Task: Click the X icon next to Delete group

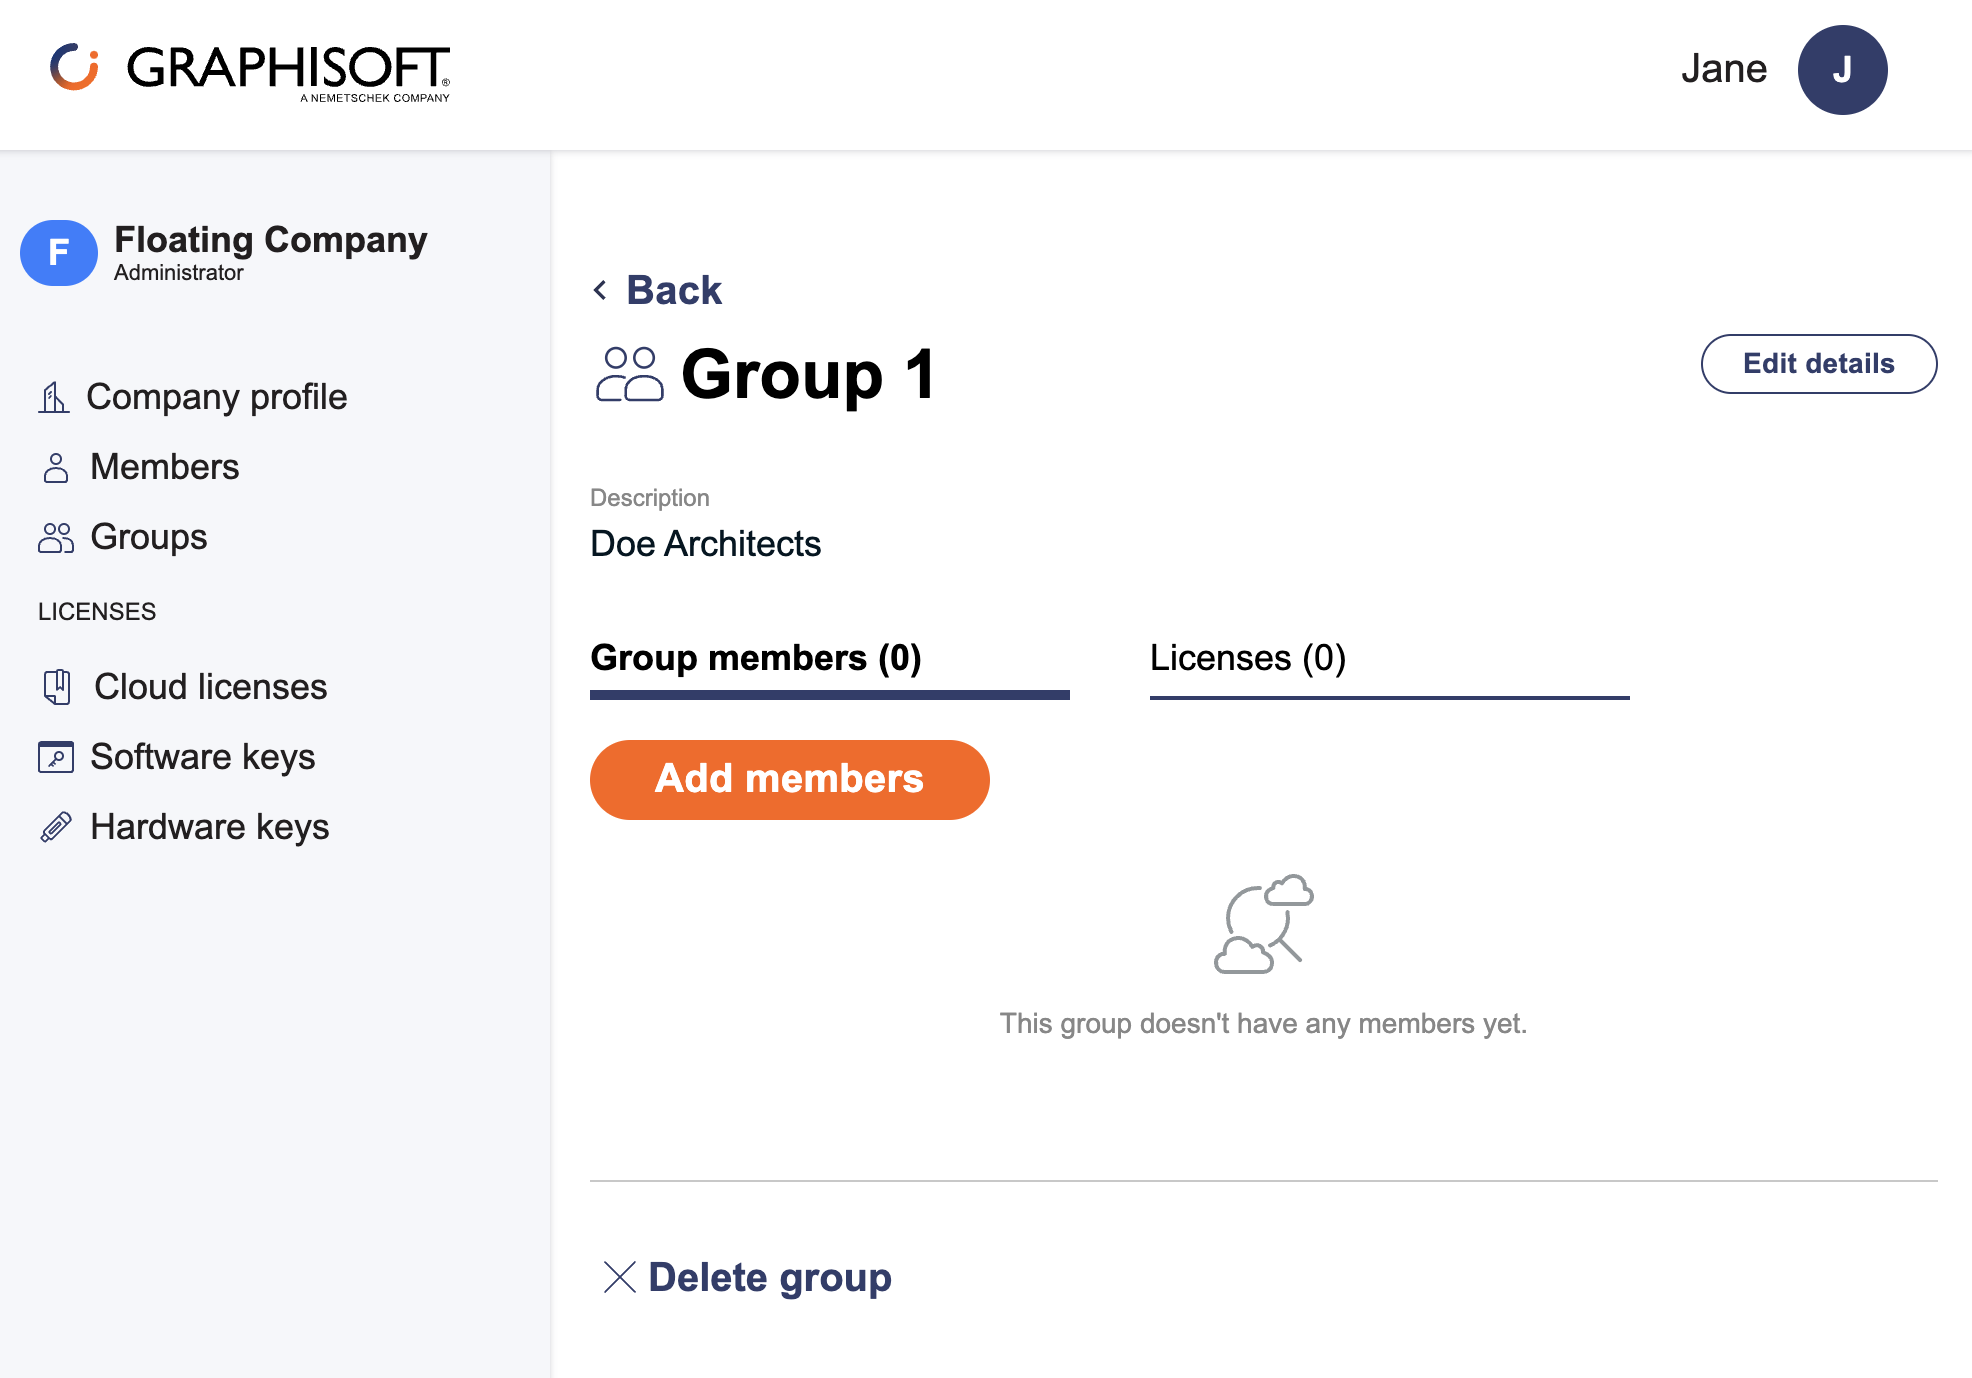Action: coord(620,1277)
